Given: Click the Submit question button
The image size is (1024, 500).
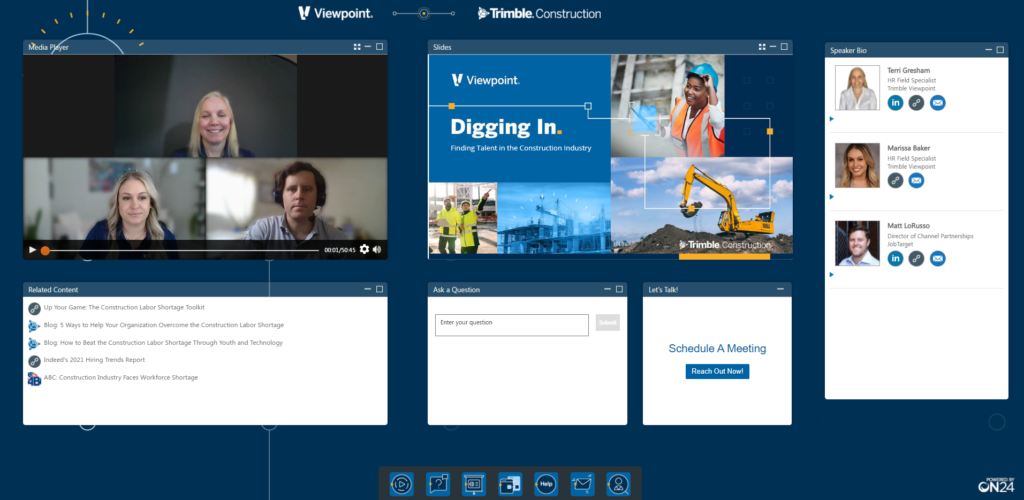Looking at the screenshot, I should click(607, 322).
